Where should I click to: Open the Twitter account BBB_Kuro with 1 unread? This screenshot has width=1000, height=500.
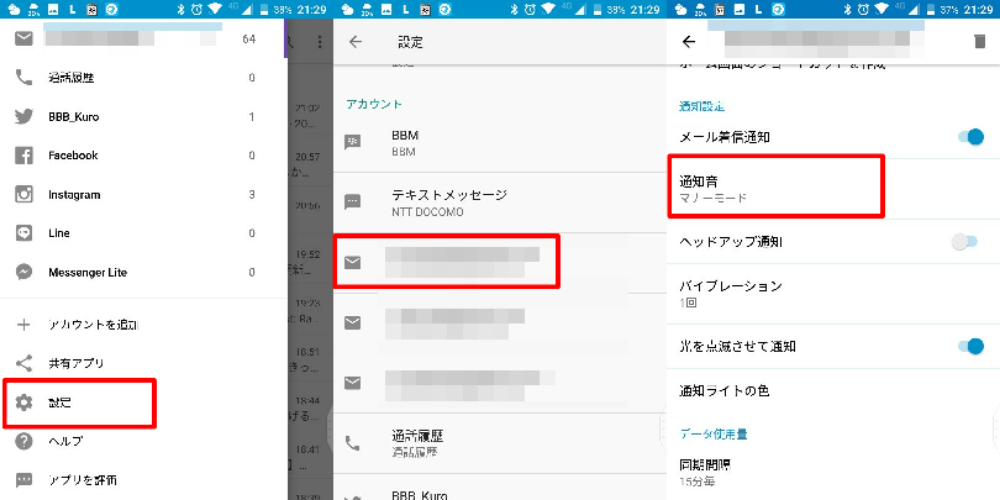click(73, 117)
